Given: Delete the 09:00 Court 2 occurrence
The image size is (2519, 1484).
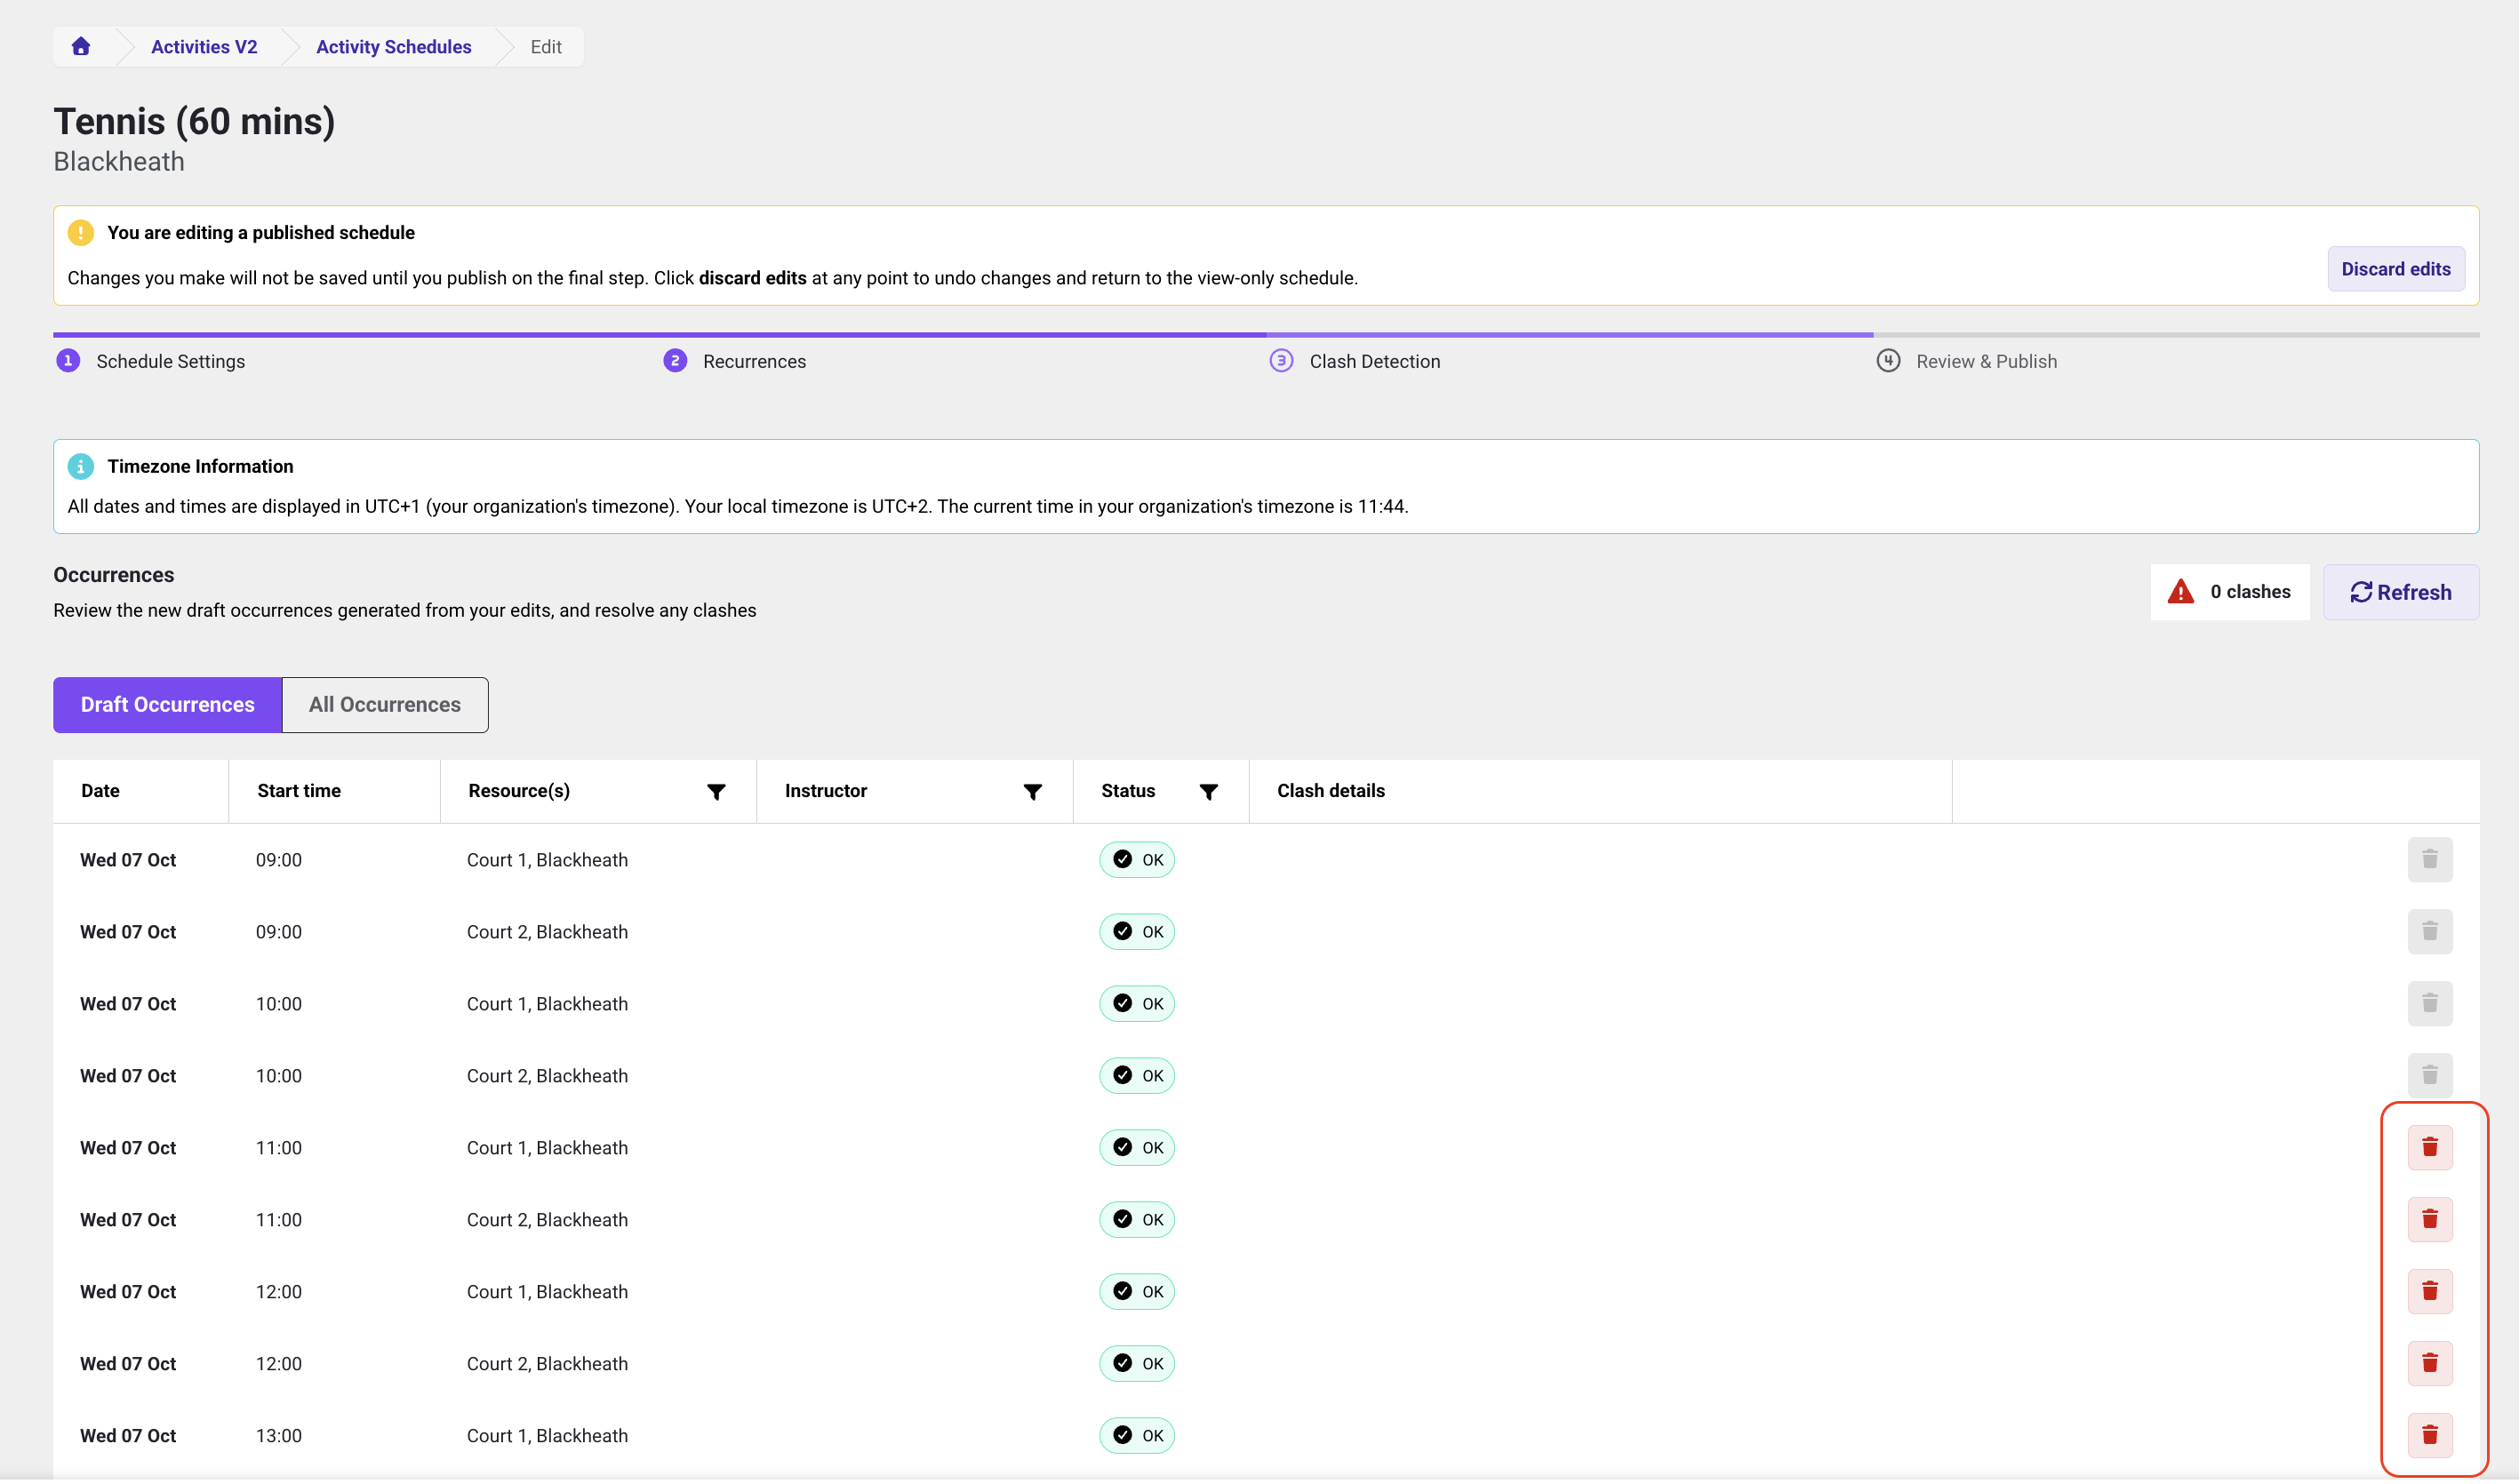Looking at the screenshot, I should (2429, 932).
